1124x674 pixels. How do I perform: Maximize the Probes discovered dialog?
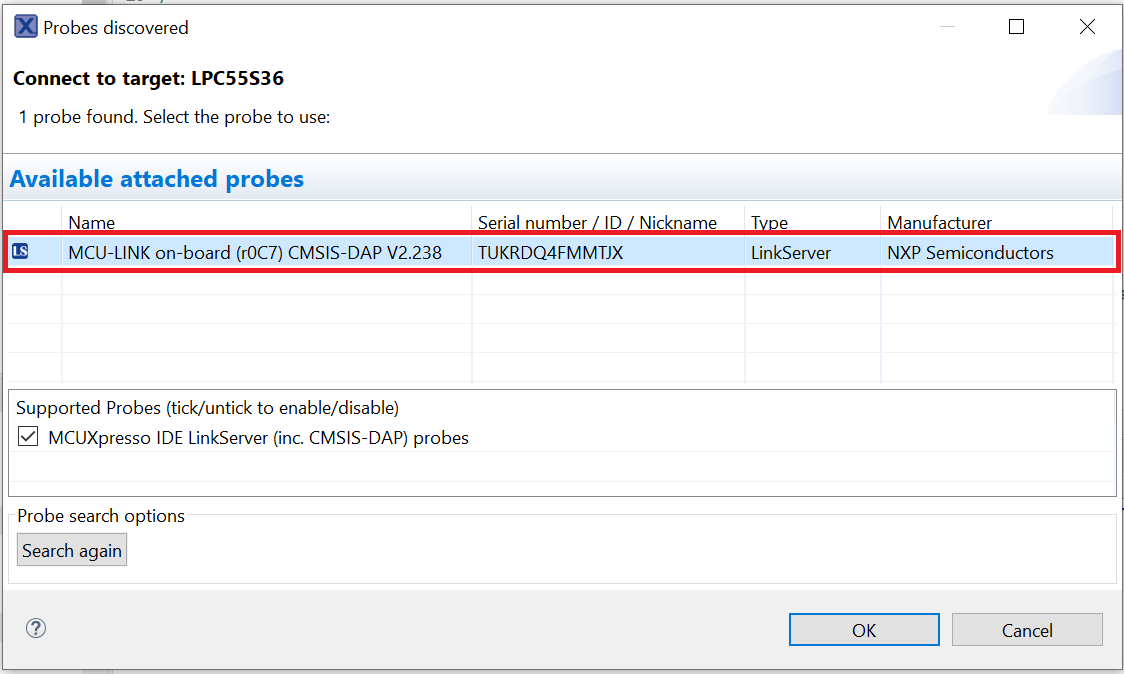tap(1016, 27)
